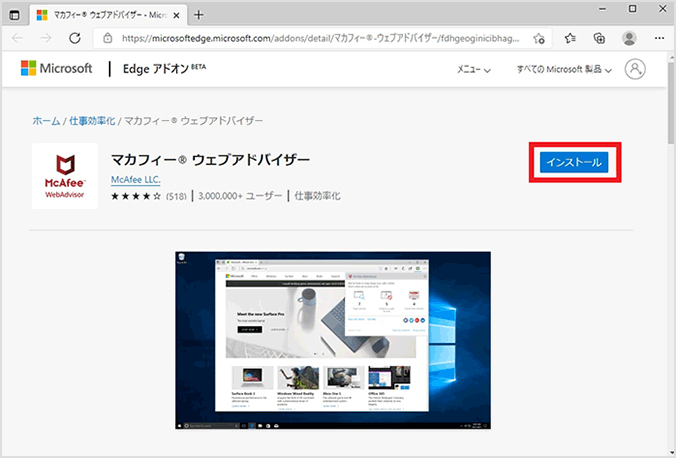Open the extension screenshot preview image

click(333, 340)
